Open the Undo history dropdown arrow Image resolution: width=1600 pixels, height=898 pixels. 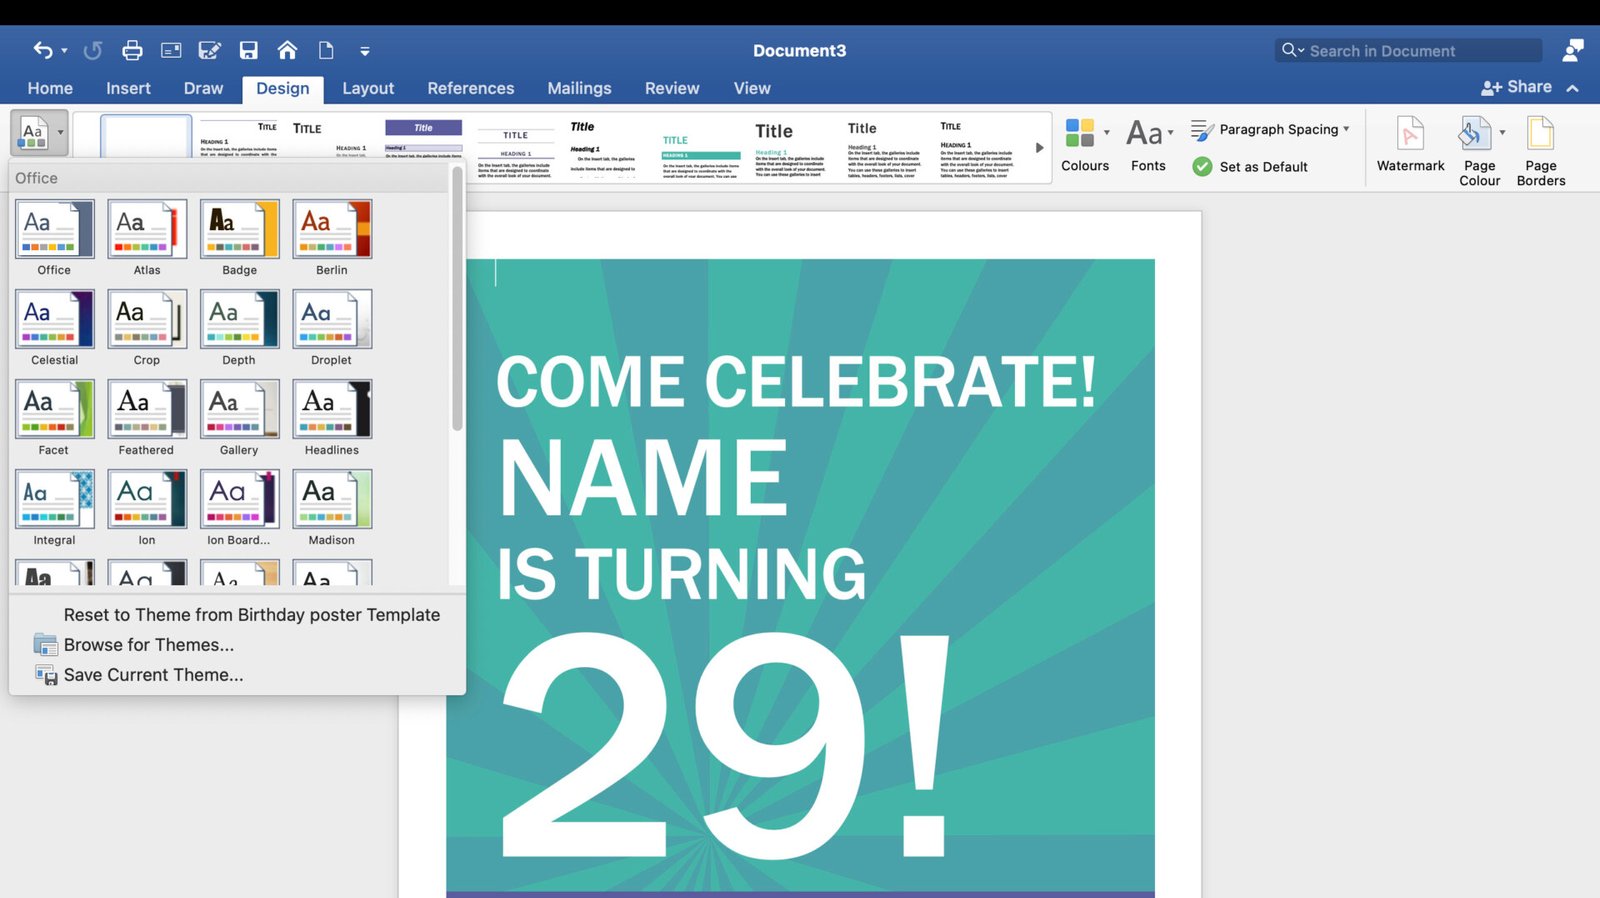coord(64,50)
